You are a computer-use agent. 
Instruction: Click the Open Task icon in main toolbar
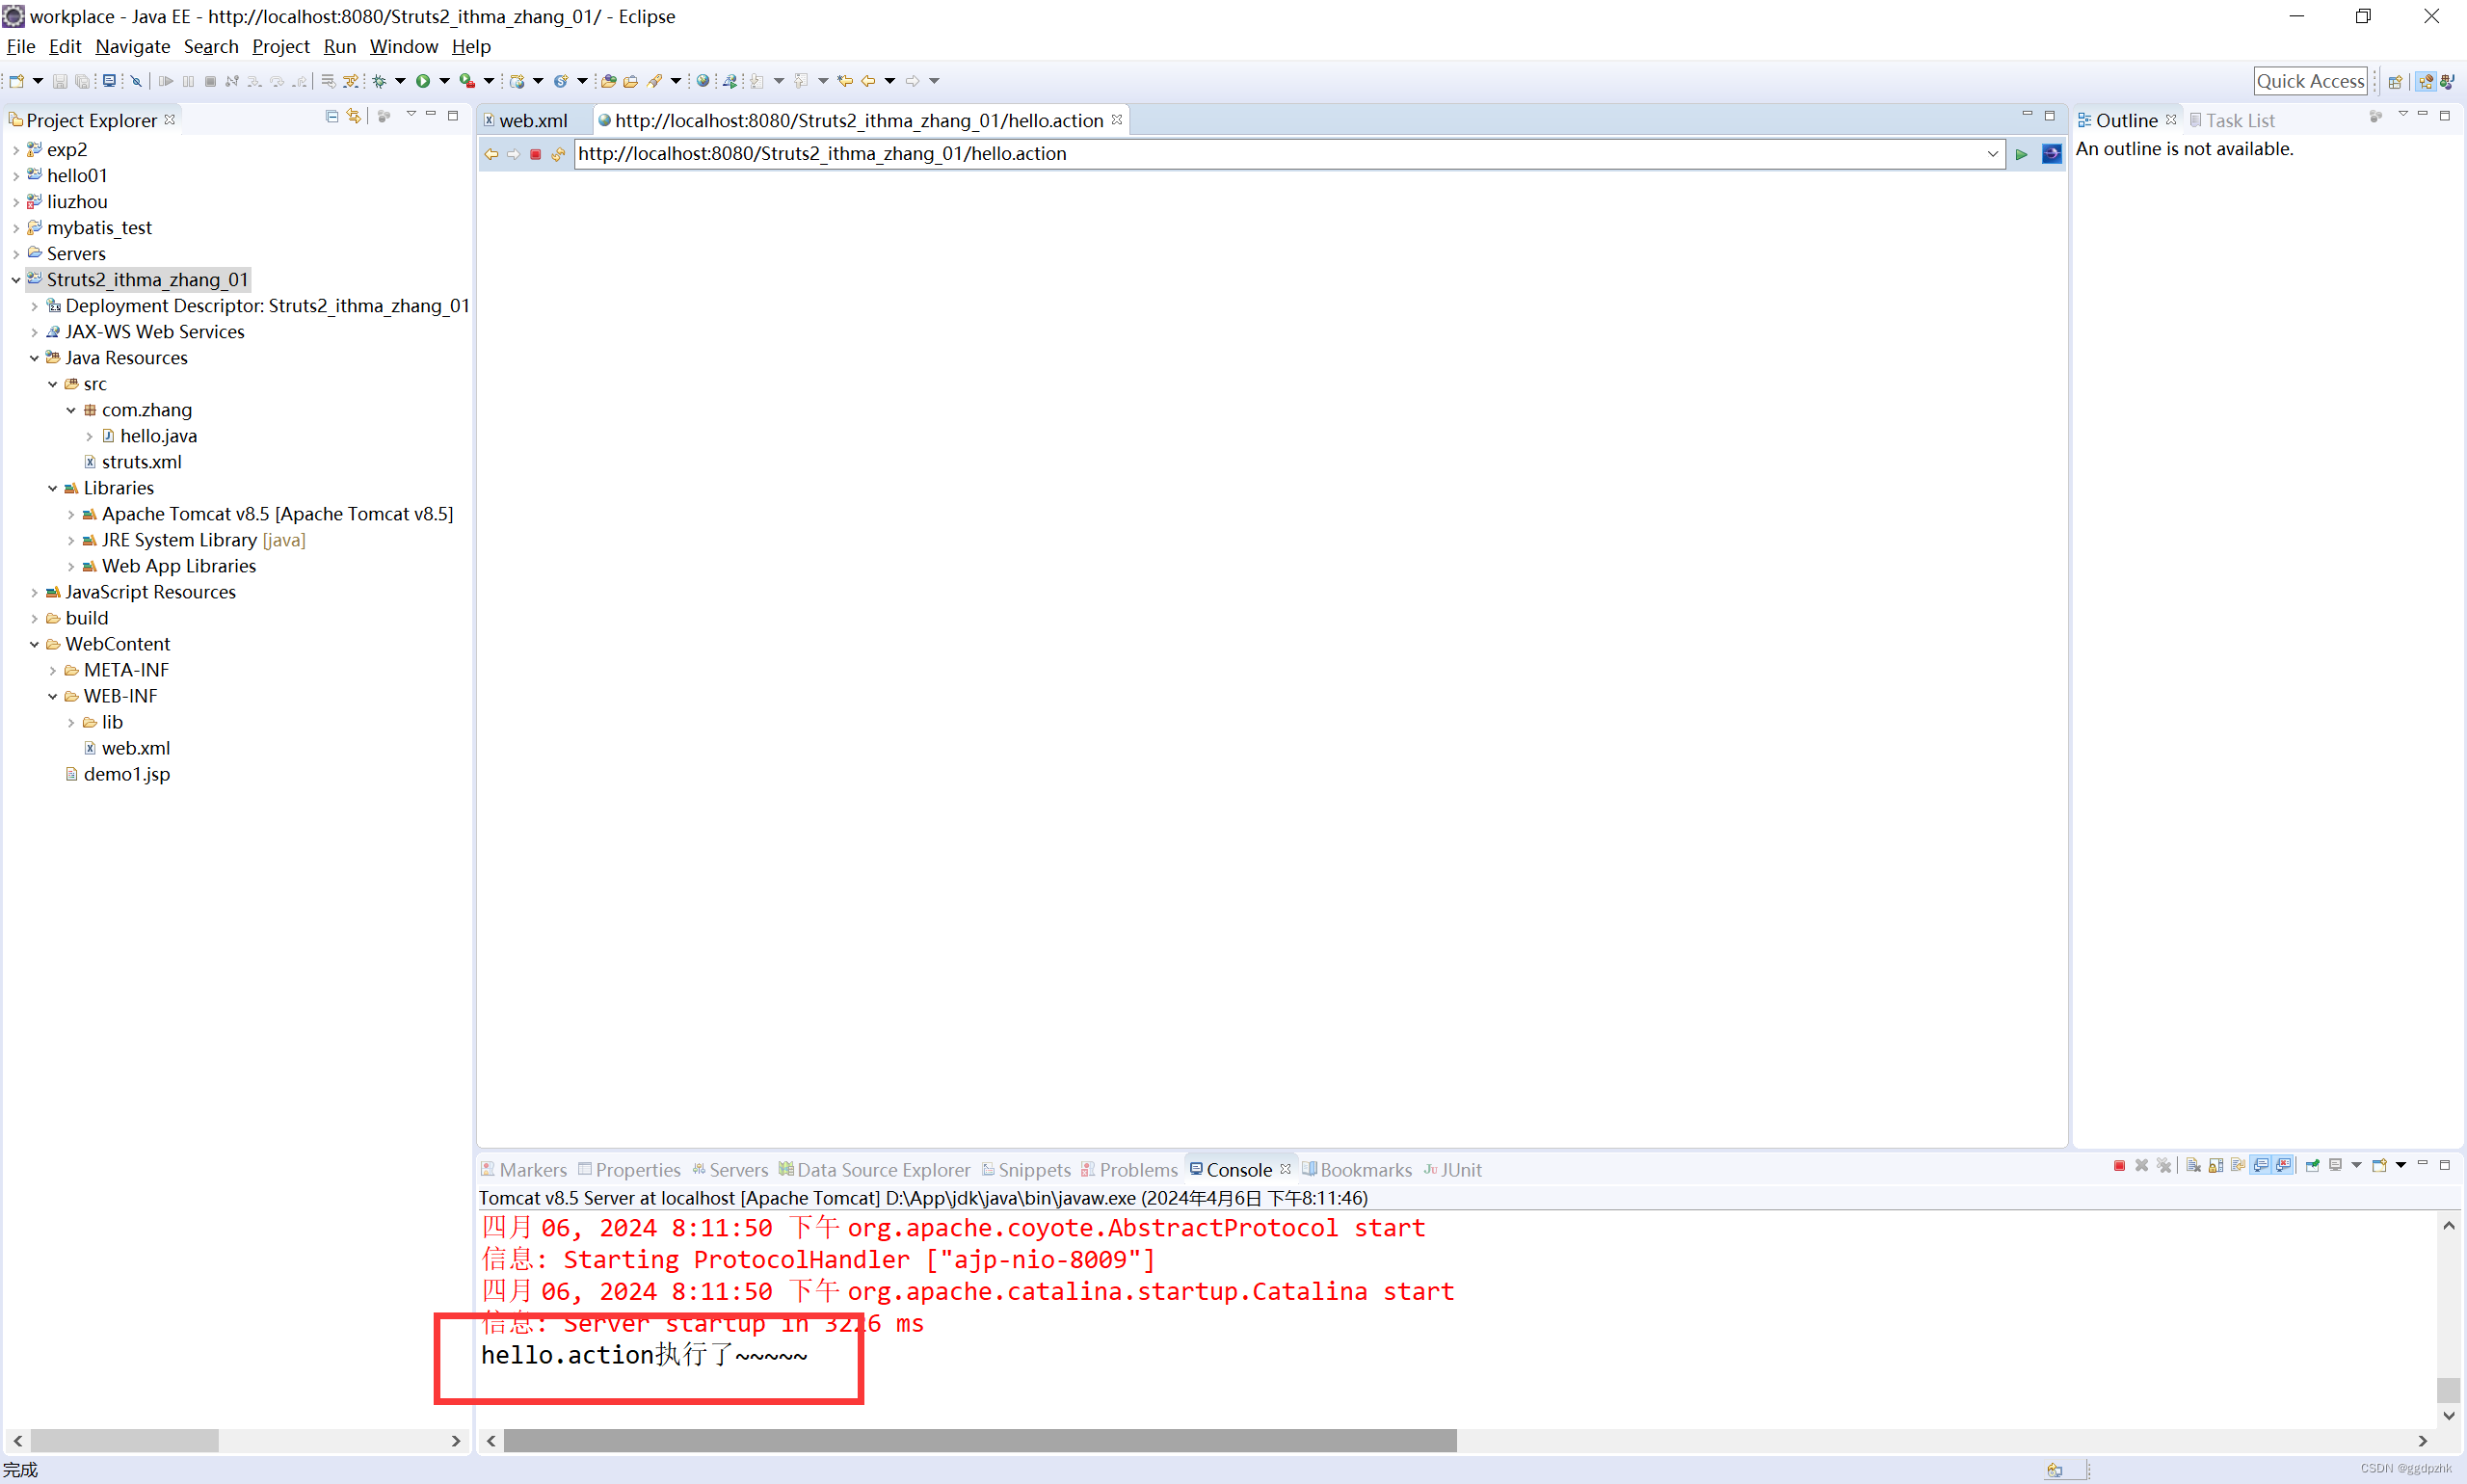(x=630, y=81)
